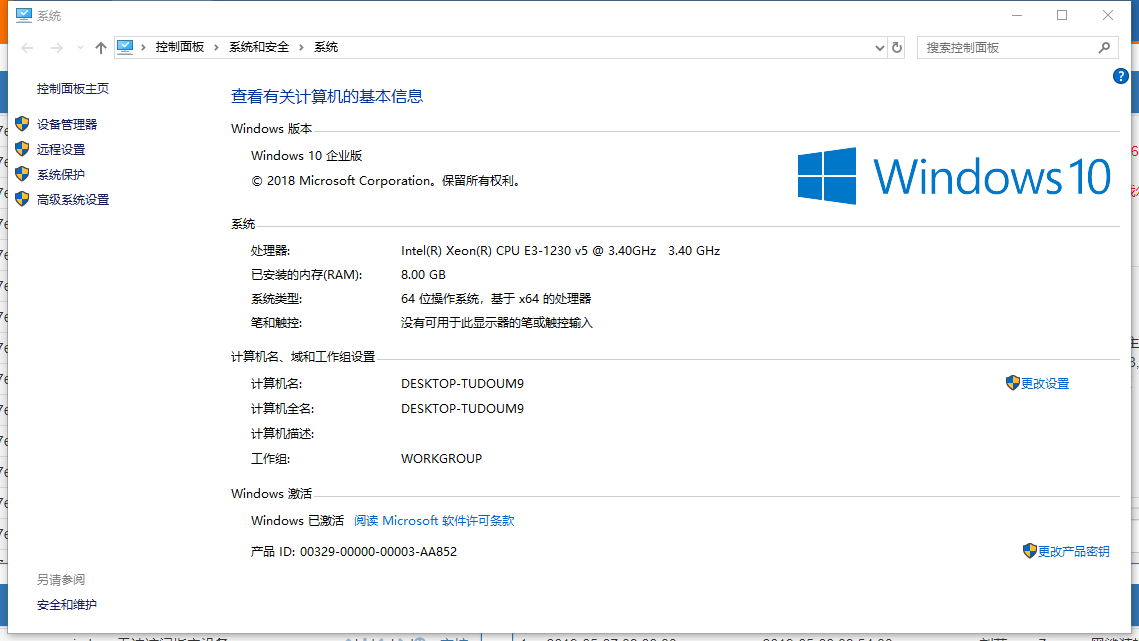
Task: Click the shield icon beside 更改设置
Action: (1012, 383)
